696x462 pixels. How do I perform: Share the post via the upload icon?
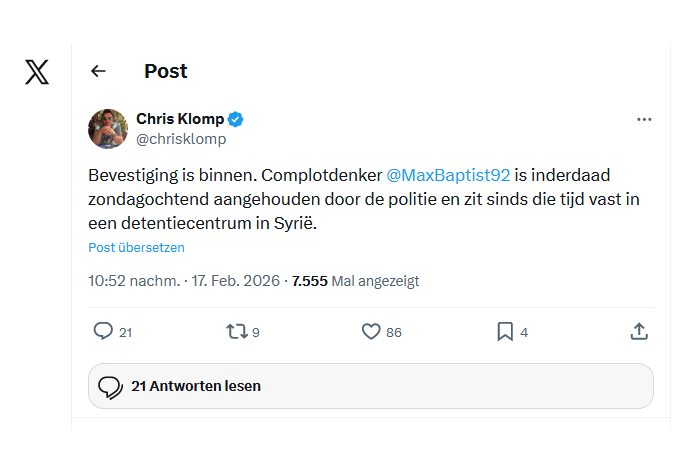point(640,331)
